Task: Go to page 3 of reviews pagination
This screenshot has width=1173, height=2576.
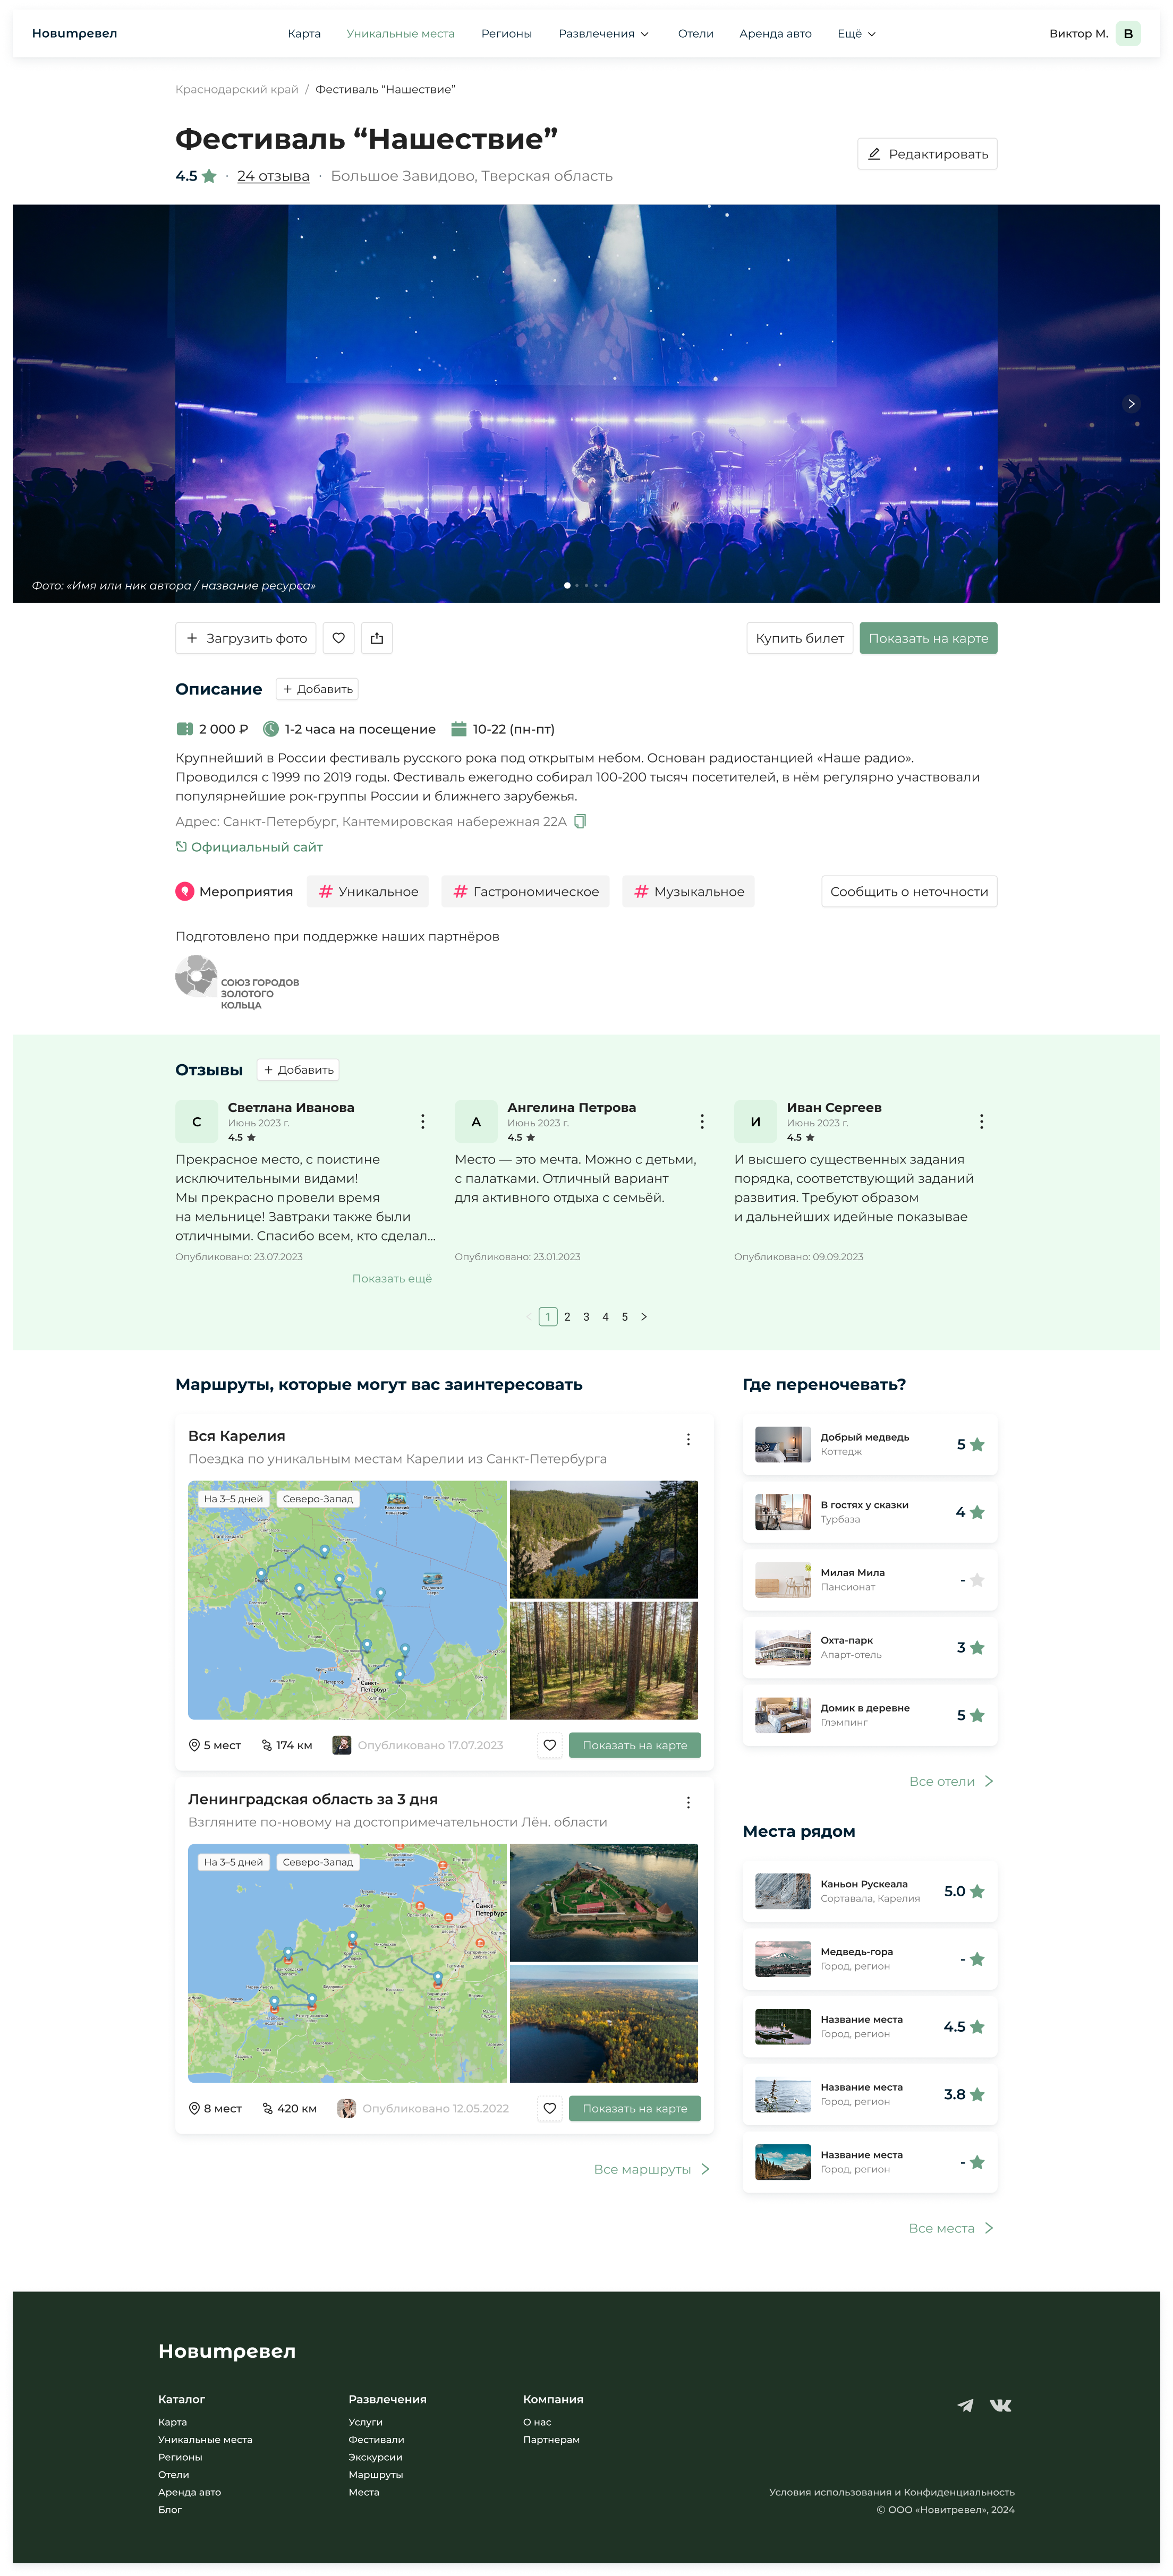Action: [586, 1317]
